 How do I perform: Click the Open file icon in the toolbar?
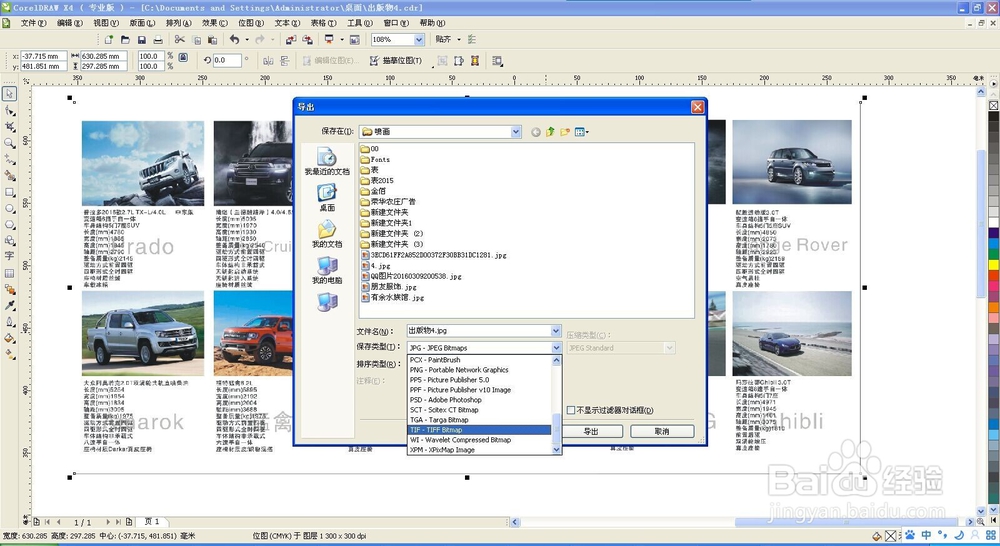pos(125,40)
